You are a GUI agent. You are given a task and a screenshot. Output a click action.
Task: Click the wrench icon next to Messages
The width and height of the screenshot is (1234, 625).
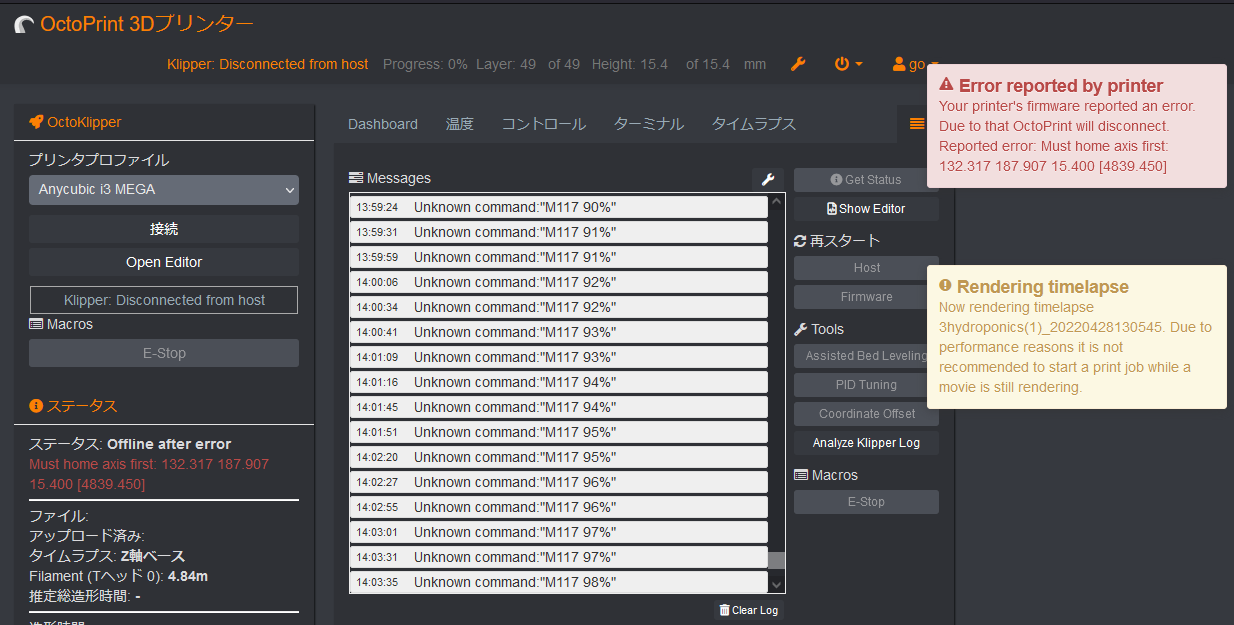pos(768,179)
